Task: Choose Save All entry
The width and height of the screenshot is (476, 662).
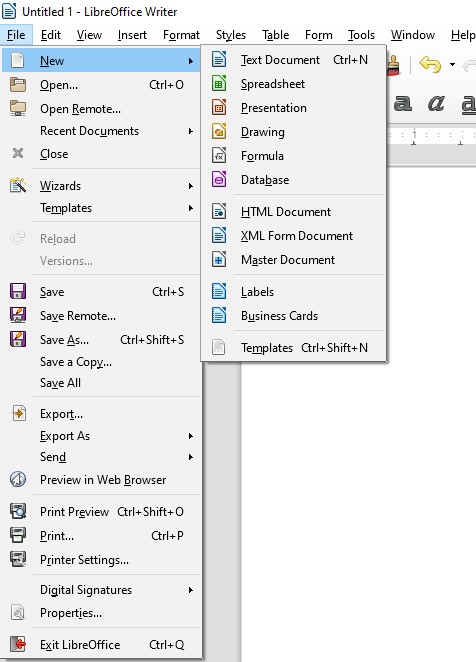Action: tap(101, 383)
